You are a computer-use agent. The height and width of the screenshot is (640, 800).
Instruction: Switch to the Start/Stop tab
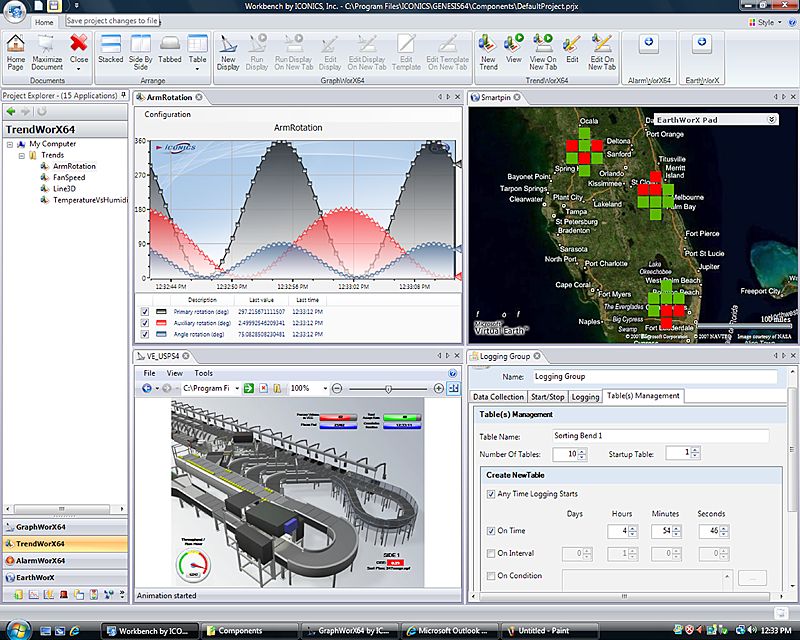(547, 397)
